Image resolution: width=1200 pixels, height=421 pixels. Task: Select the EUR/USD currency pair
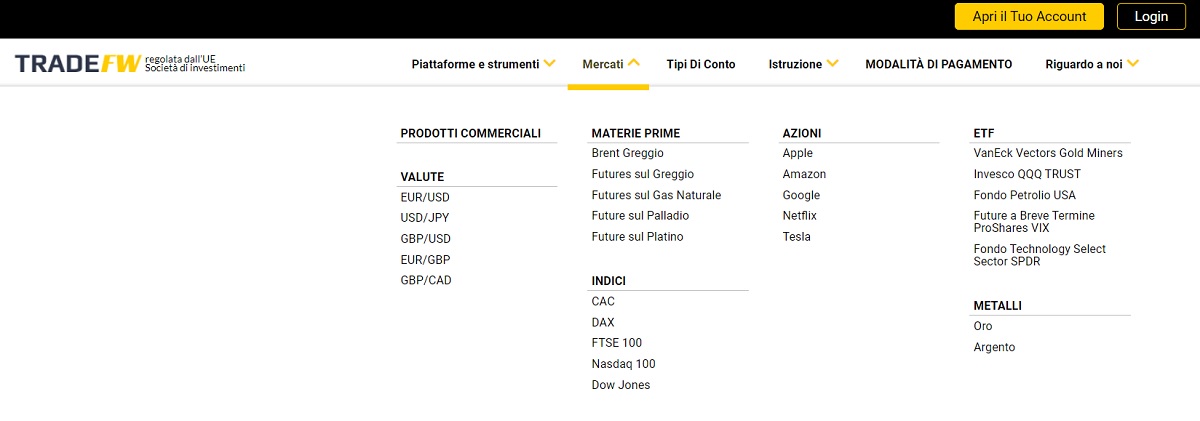coord(425,198)
